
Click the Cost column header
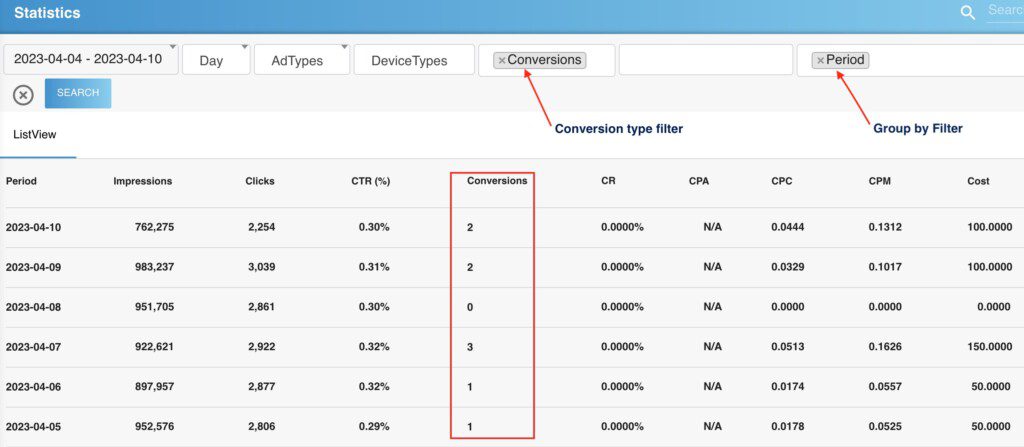click(978, 181)
